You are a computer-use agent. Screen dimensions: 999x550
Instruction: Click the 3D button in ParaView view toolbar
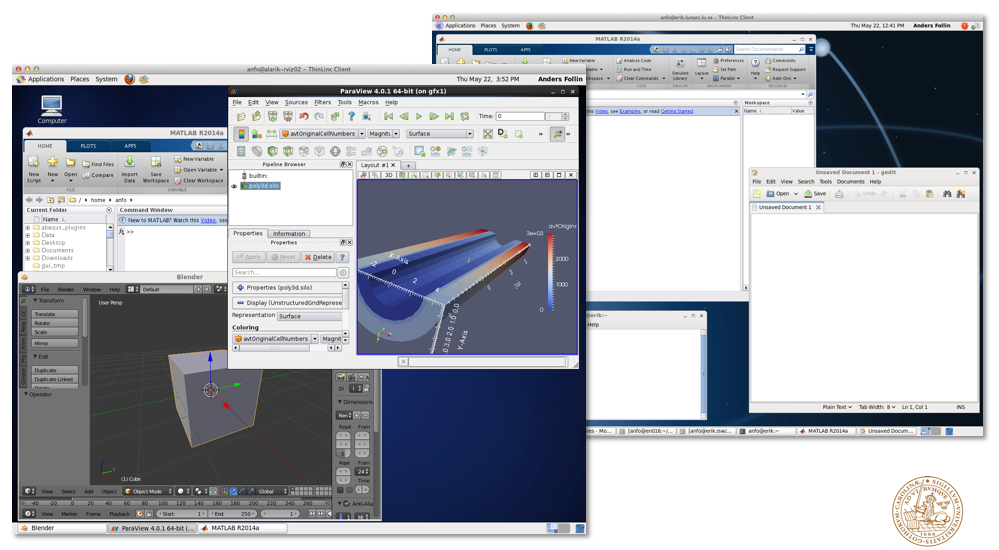[388, 175]
